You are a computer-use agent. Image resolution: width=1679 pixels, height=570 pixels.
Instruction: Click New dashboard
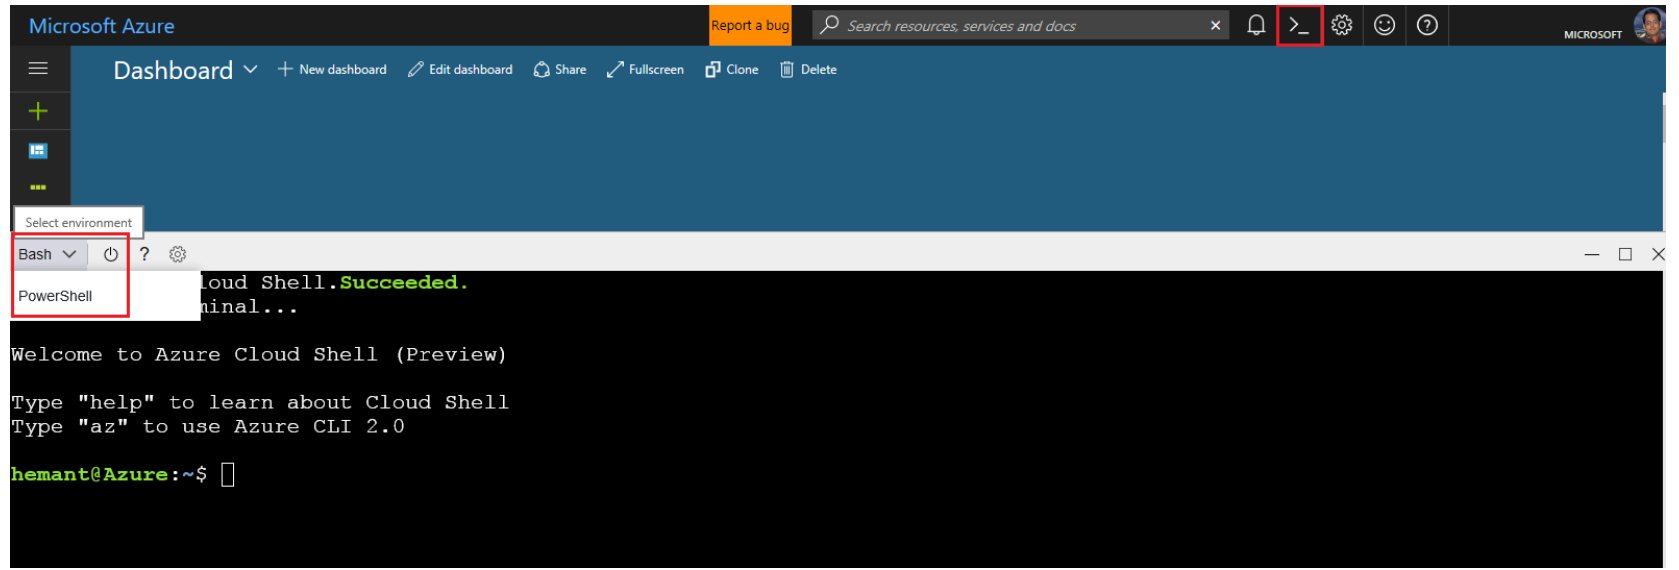point(332,69)
